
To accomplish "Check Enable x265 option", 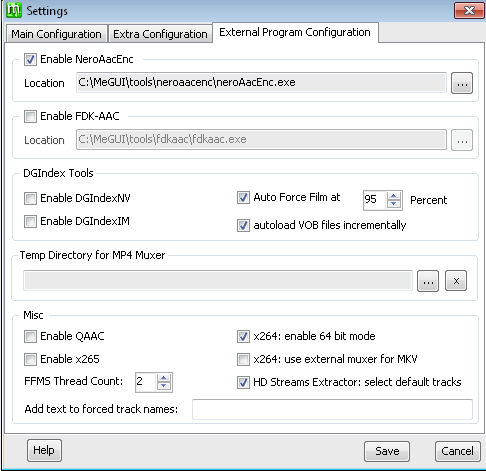I will tap(30, 359).
